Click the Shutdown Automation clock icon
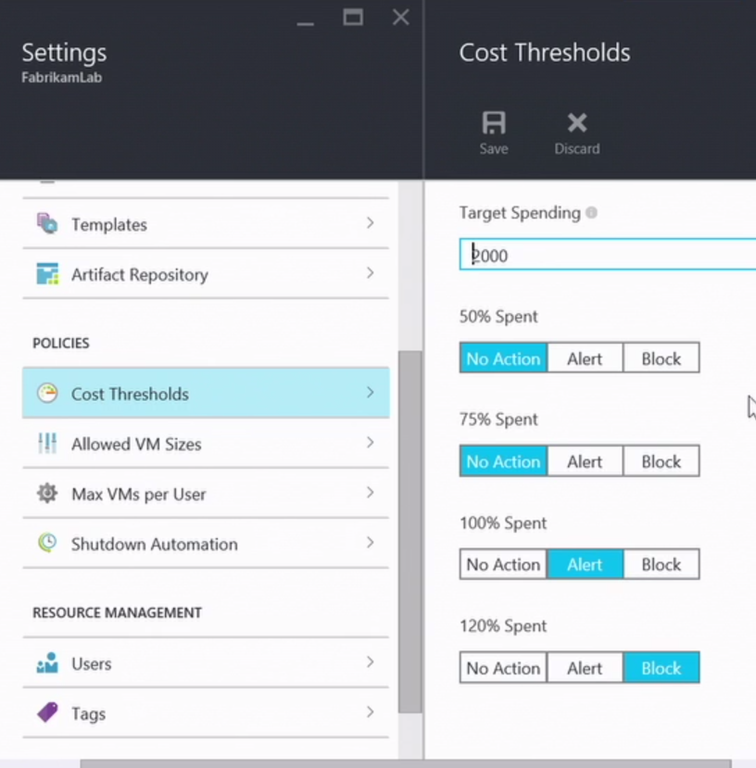The width and height of the screenshot is (756, 768). tap(47, 543)
